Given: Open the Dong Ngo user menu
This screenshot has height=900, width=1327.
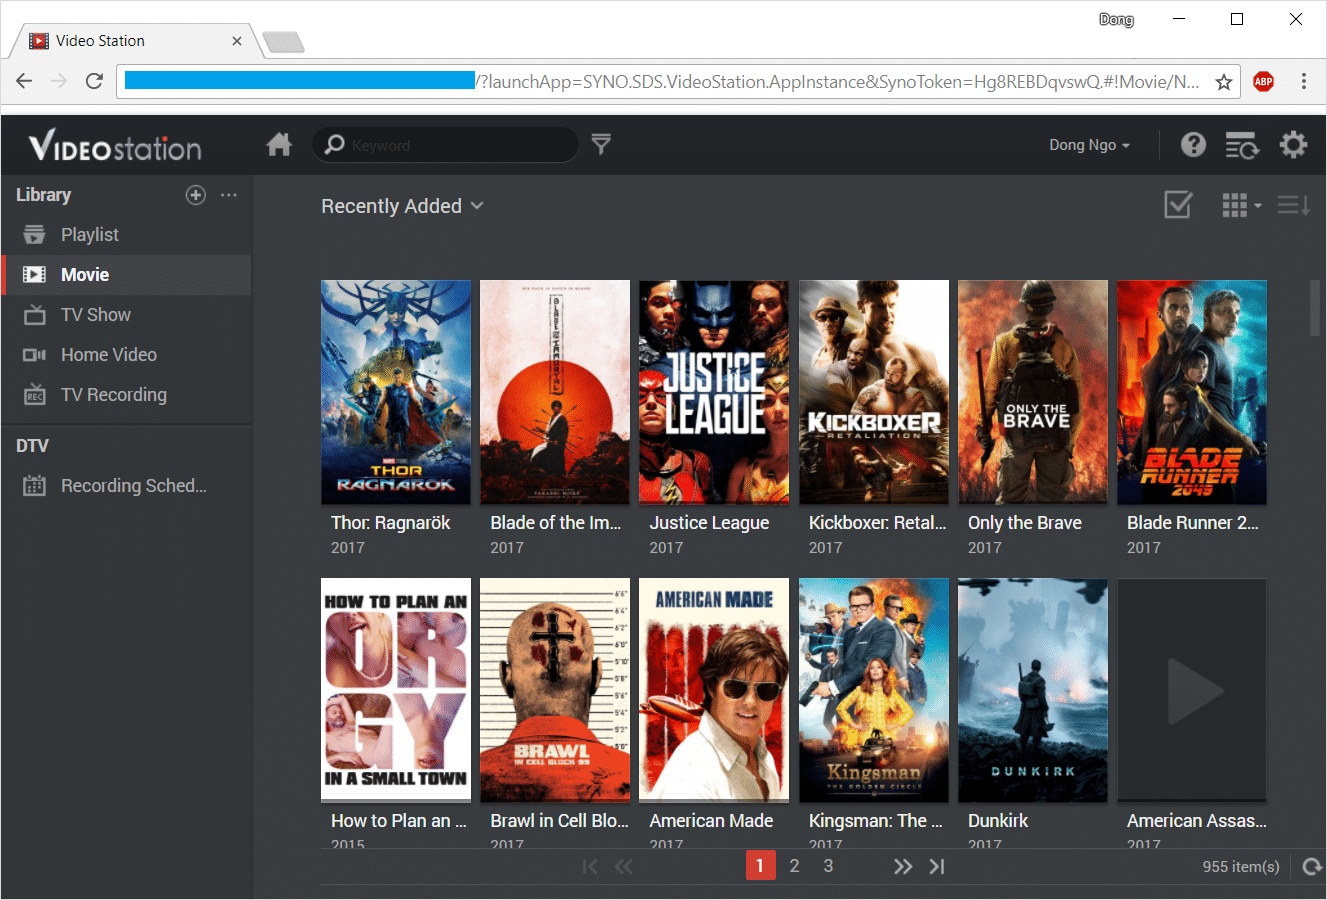Looking at the screenshot, I should tap(1089, 145).
